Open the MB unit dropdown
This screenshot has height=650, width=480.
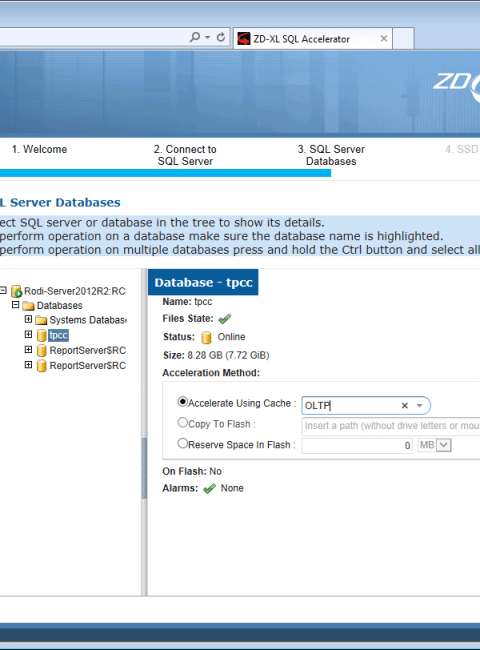[x=444, y=445]
